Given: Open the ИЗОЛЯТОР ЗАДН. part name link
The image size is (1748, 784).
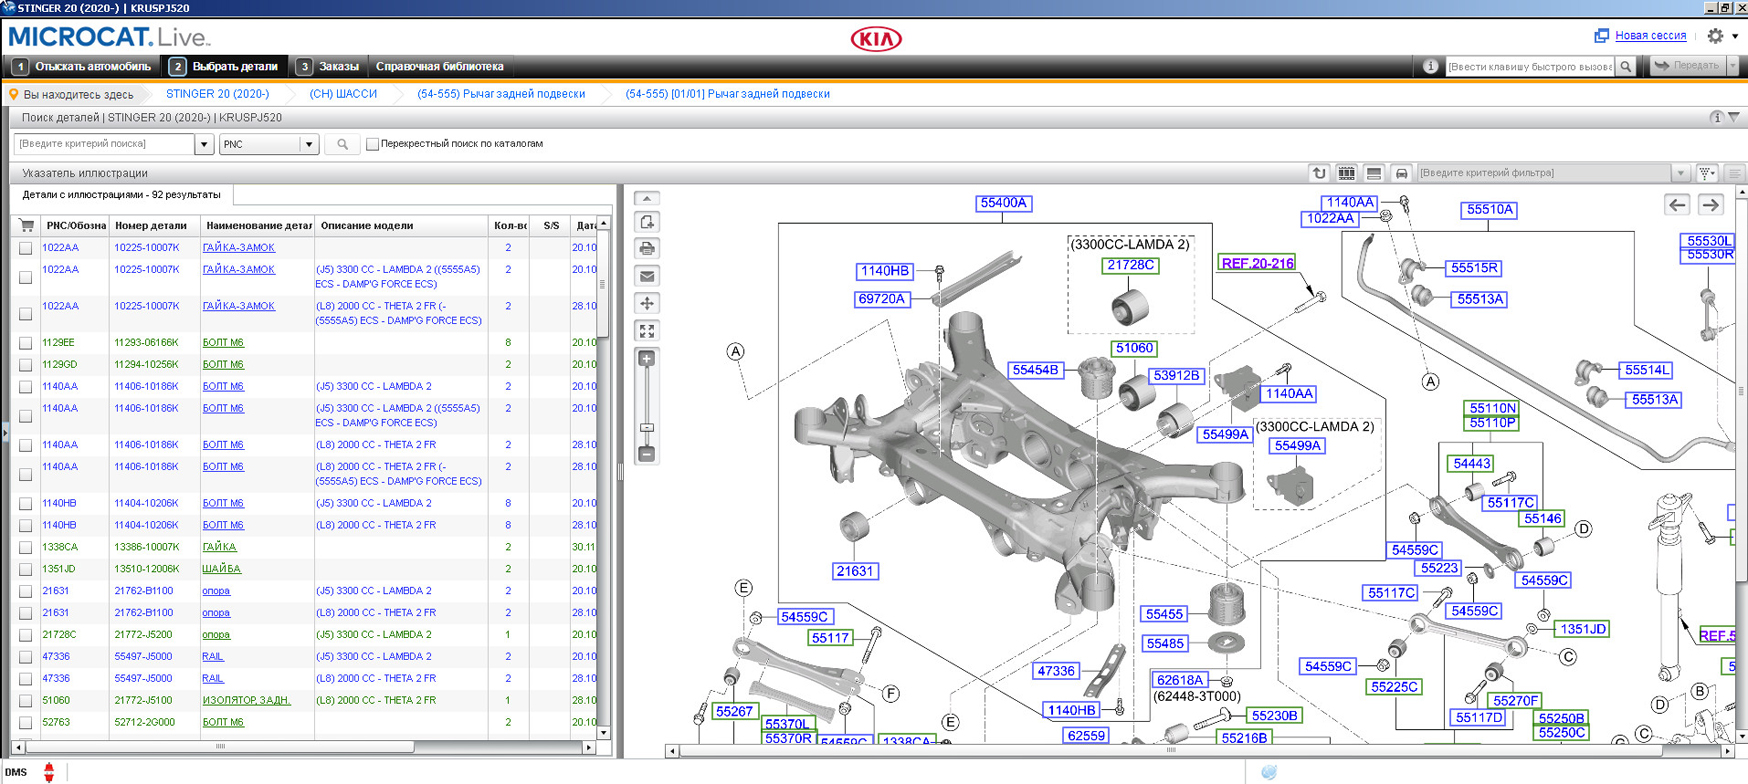Looking at the screenshot, I should point(246,700).
